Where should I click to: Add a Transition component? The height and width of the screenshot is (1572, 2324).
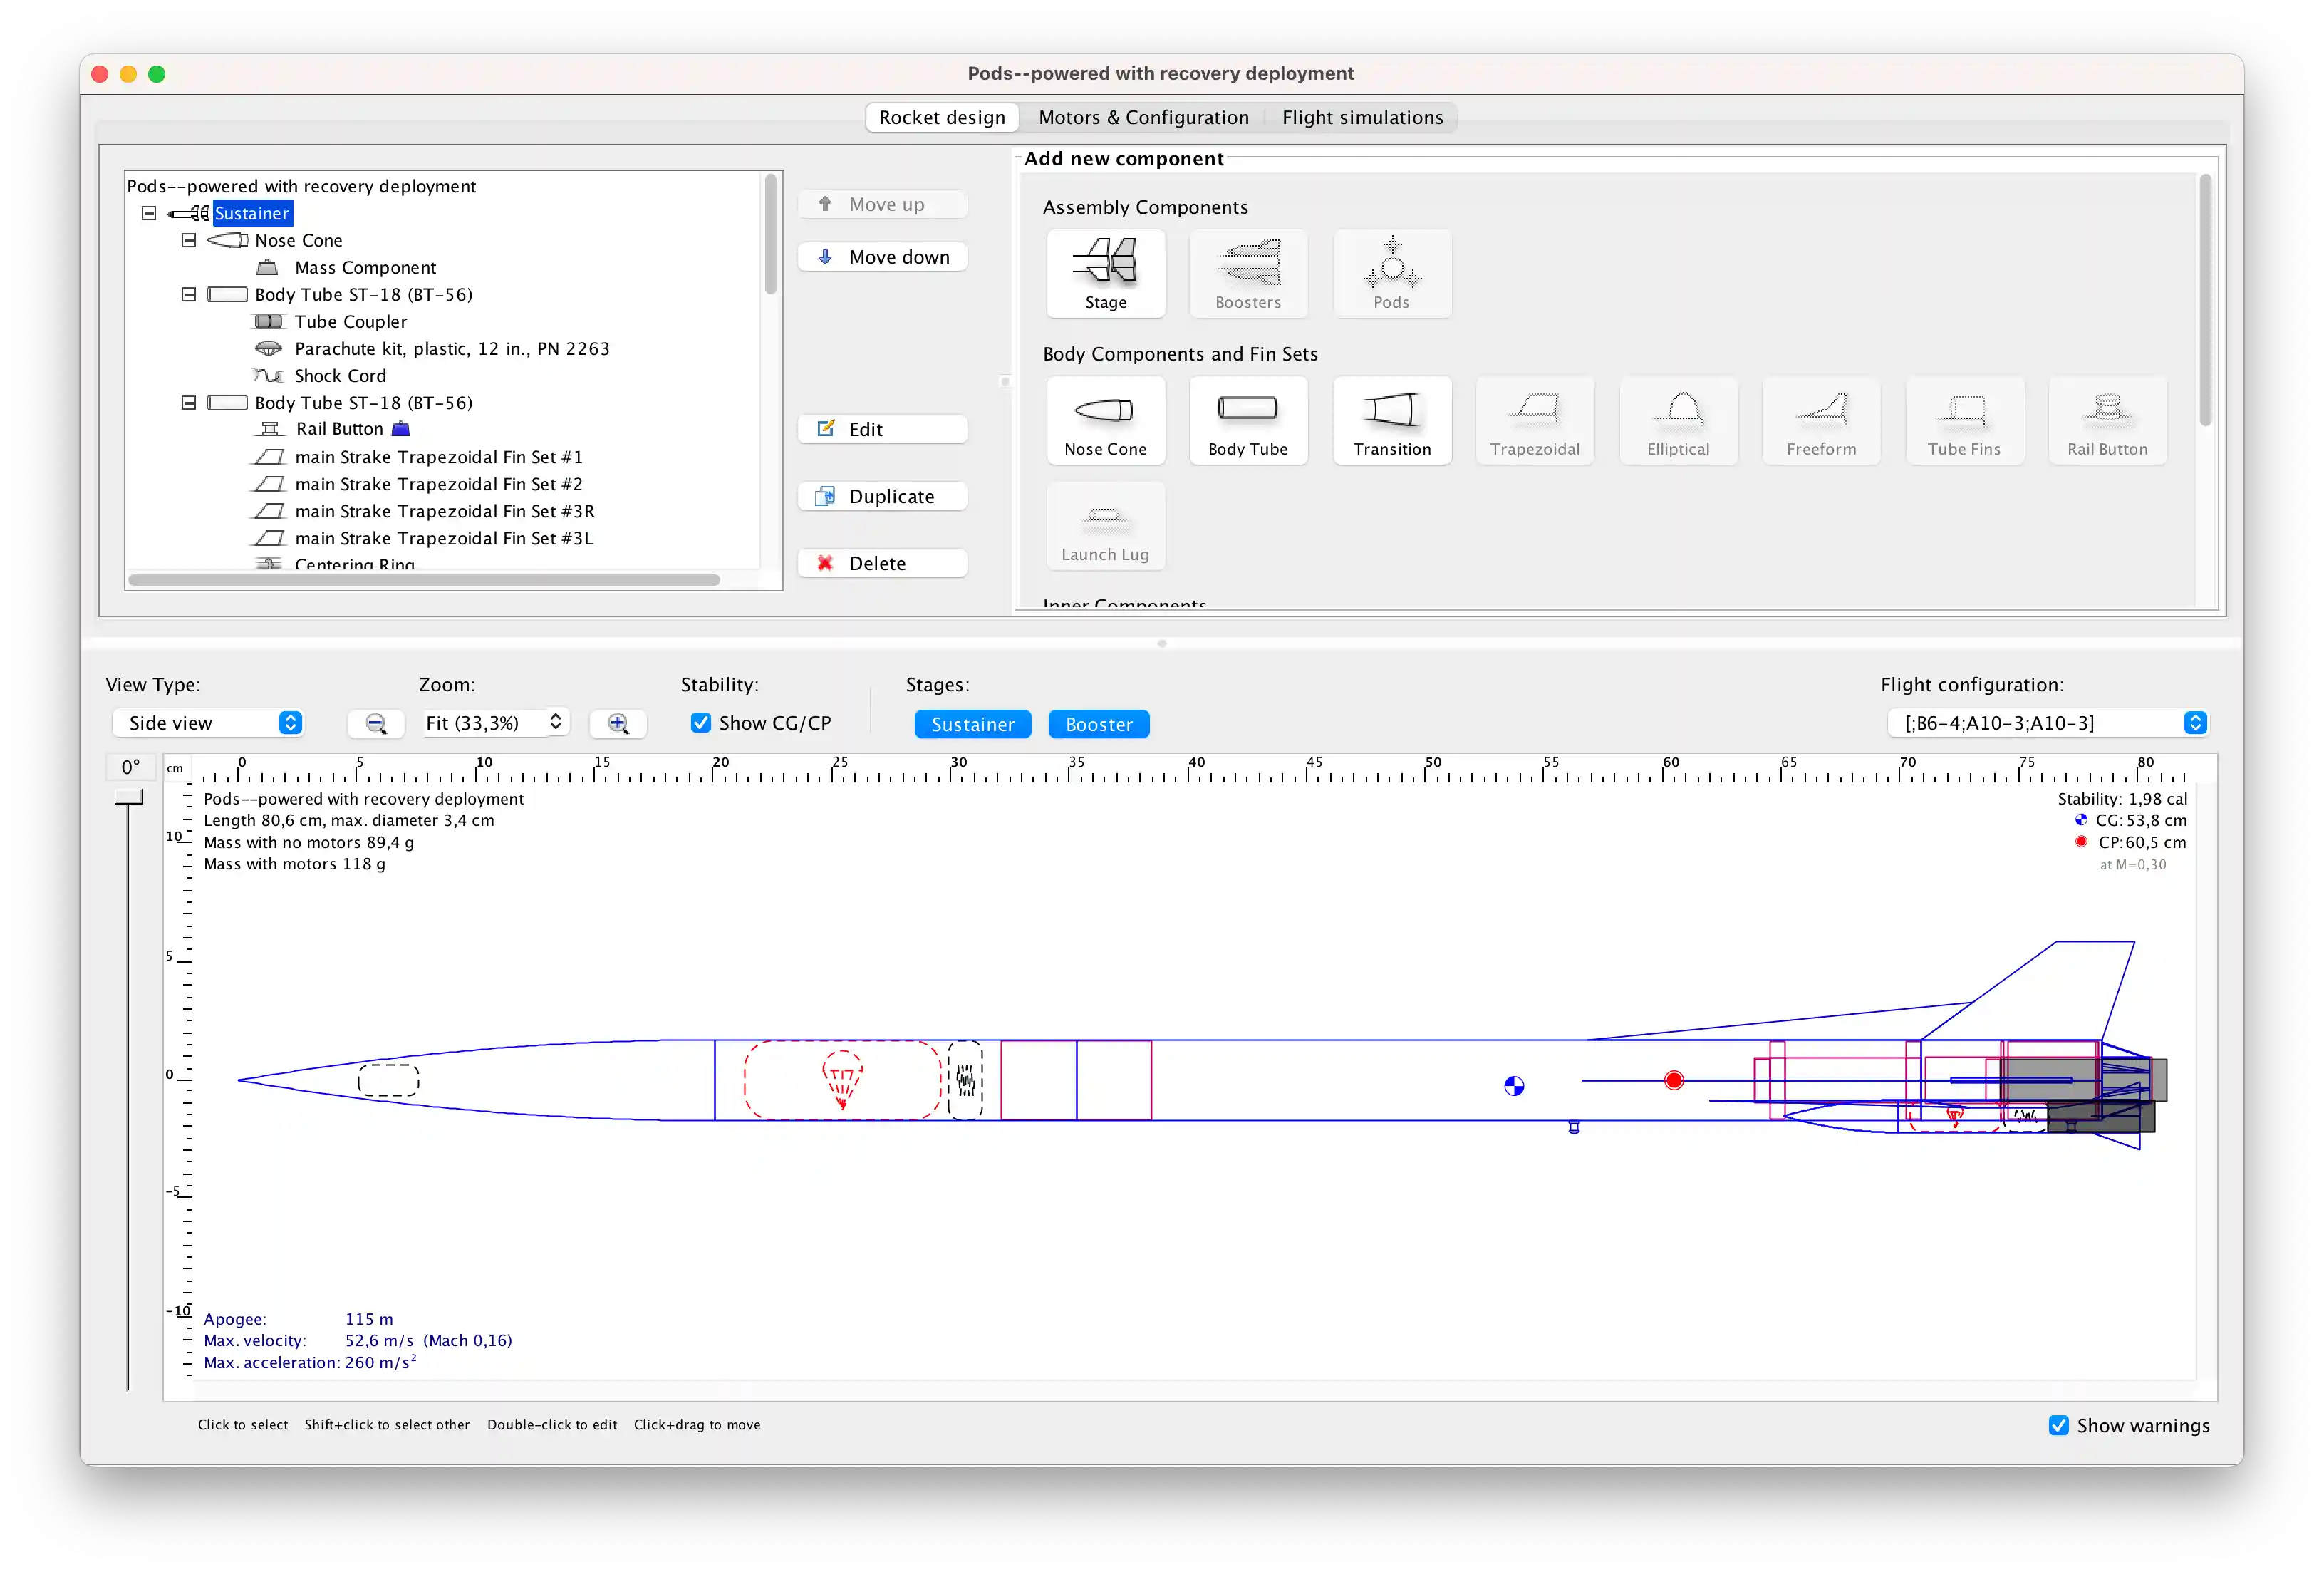tap(1391, 420)
